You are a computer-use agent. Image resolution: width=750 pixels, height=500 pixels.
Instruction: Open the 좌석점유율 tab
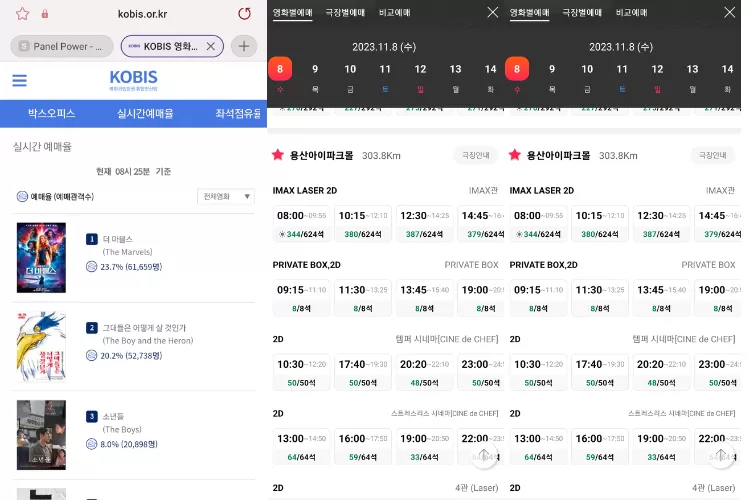tap(238, 114)
